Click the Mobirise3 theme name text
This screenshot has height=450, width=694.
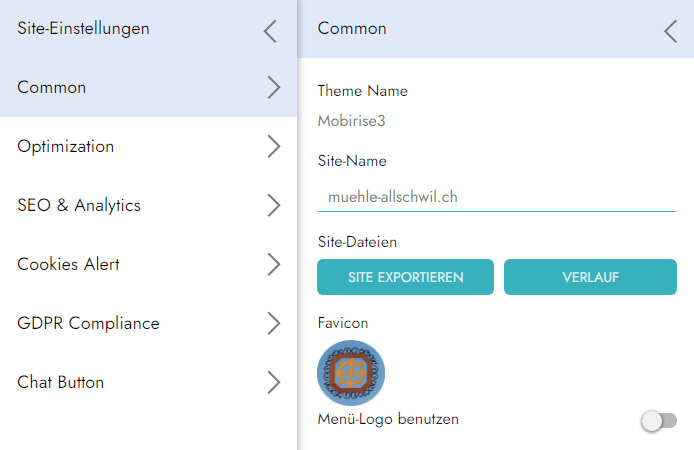click(x=351, y=121)
